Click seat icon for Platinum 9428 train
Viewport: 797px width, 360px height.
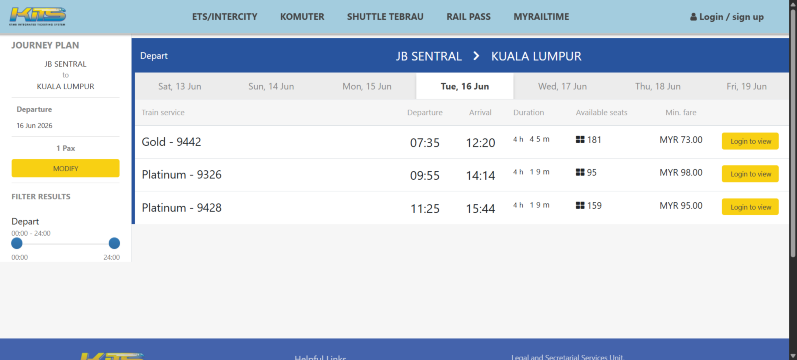[580, 205]
